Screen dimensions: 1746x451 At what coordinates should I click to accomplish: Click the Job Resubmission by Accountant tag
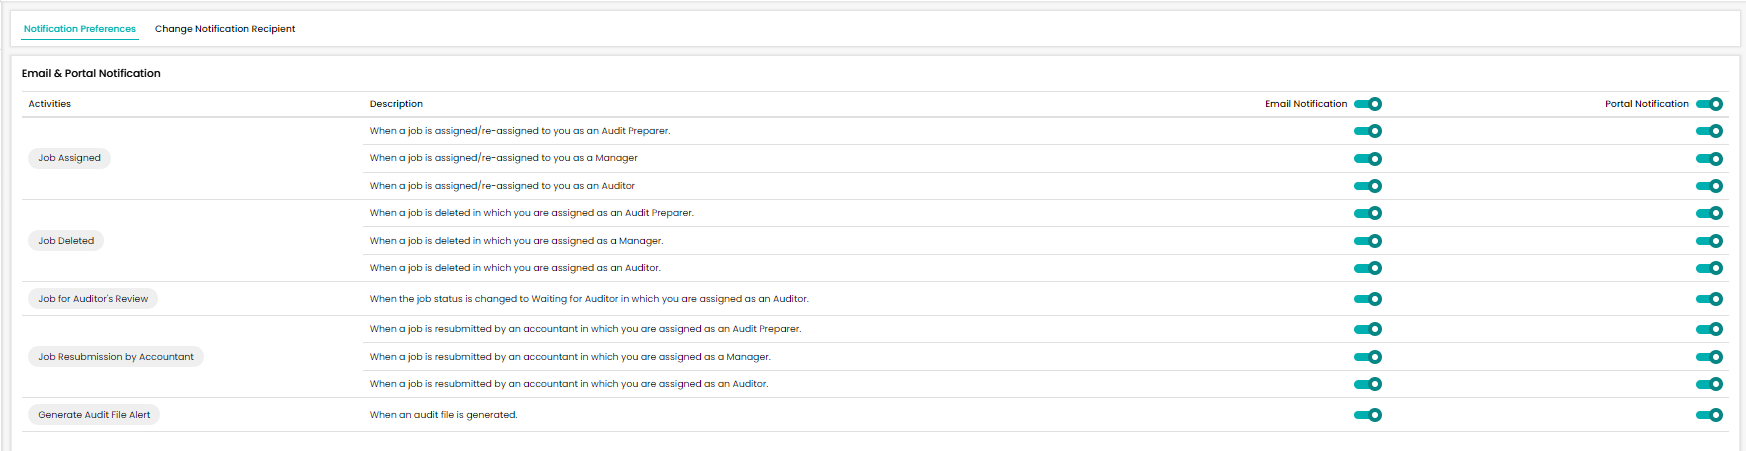(x=116, y=357)
